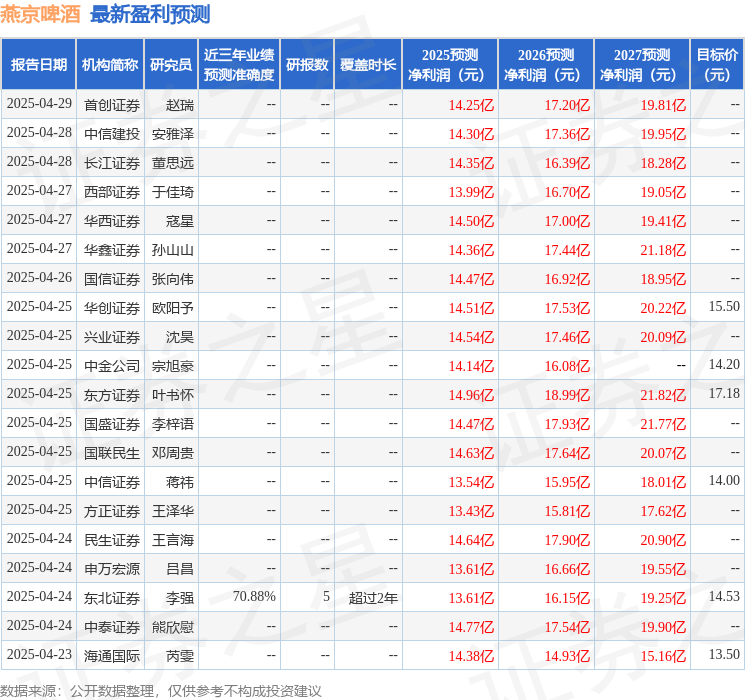Click the 目标价 column header
Image resolution: width=745 pixels, height=700 pixels.
click(x=717, y=64)
